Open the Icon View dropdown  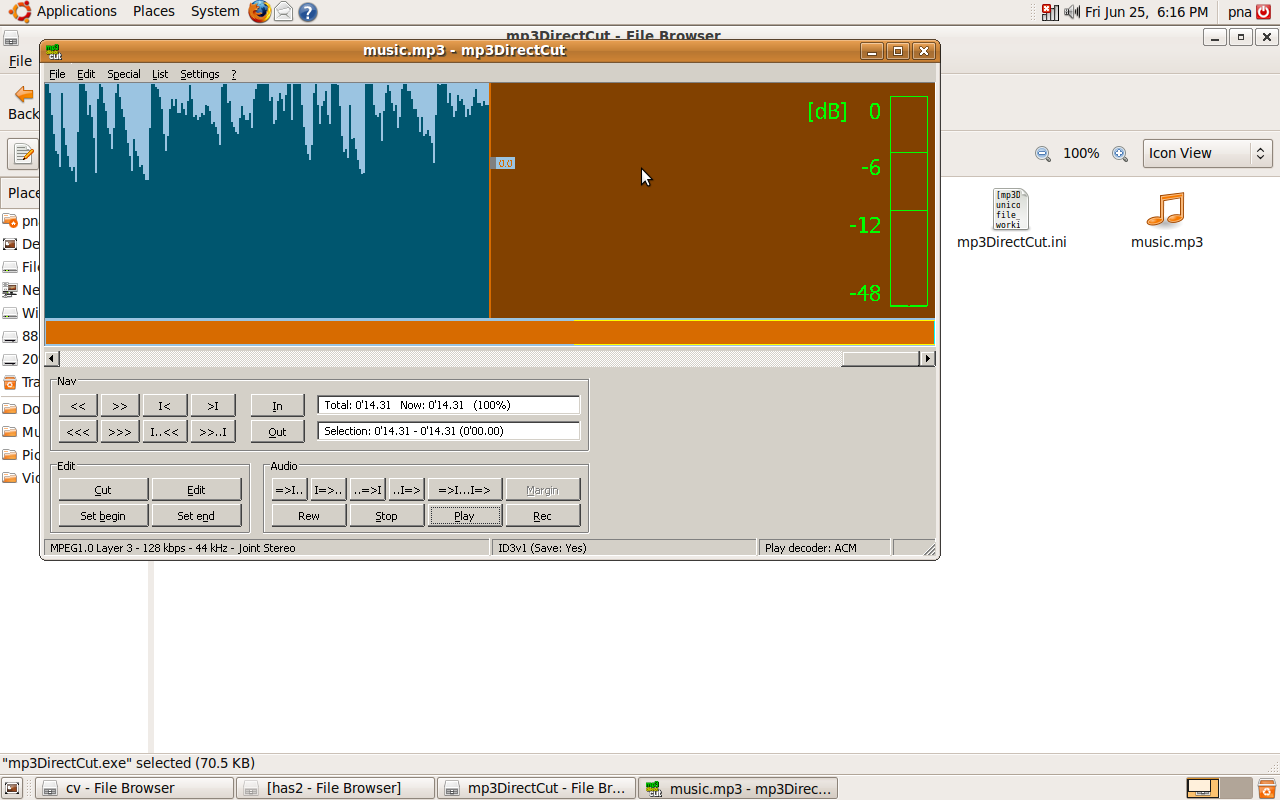click(x=1207, y=153)
